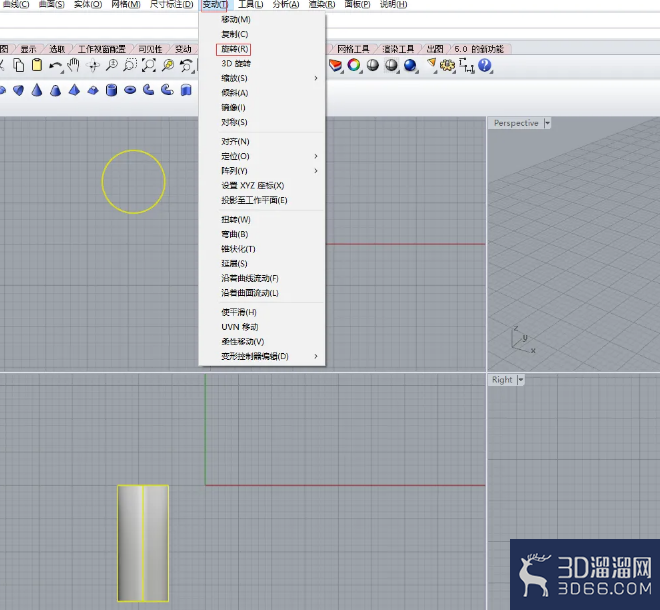Open the 工具(L) menu
Screen dimensions: 660x610
[x=250, y=5]
